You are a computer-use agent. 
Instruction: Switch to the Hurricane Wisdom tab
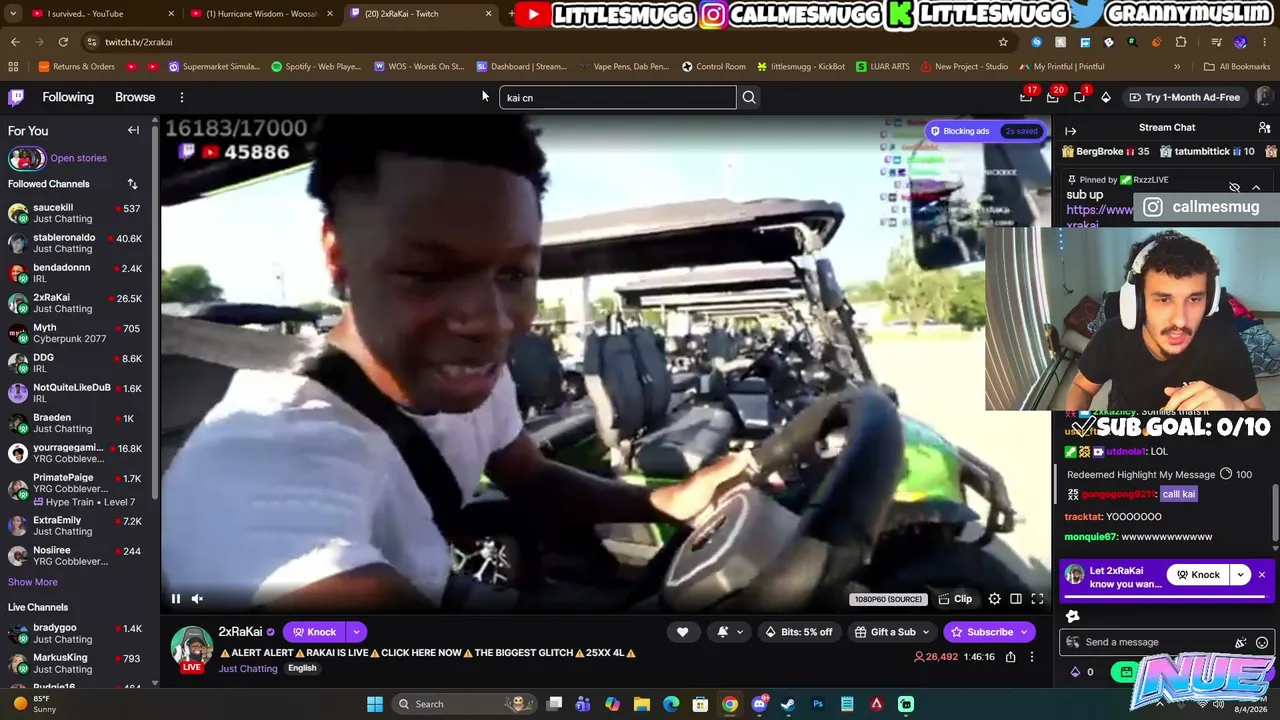[x=262, y=14]
